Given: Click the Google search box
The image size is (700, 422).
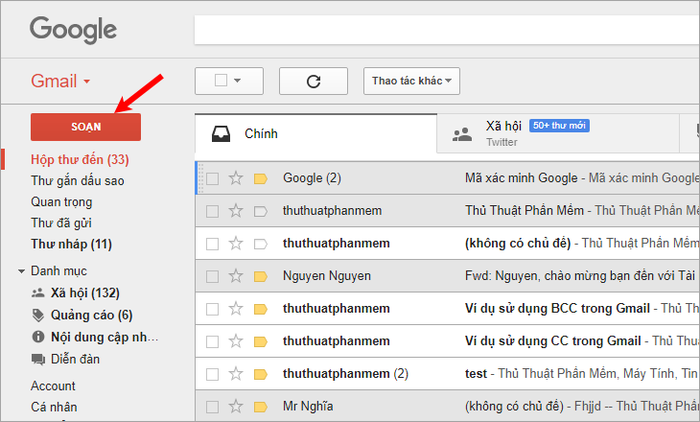Looking at the screenshot, I should coord(447,30).
